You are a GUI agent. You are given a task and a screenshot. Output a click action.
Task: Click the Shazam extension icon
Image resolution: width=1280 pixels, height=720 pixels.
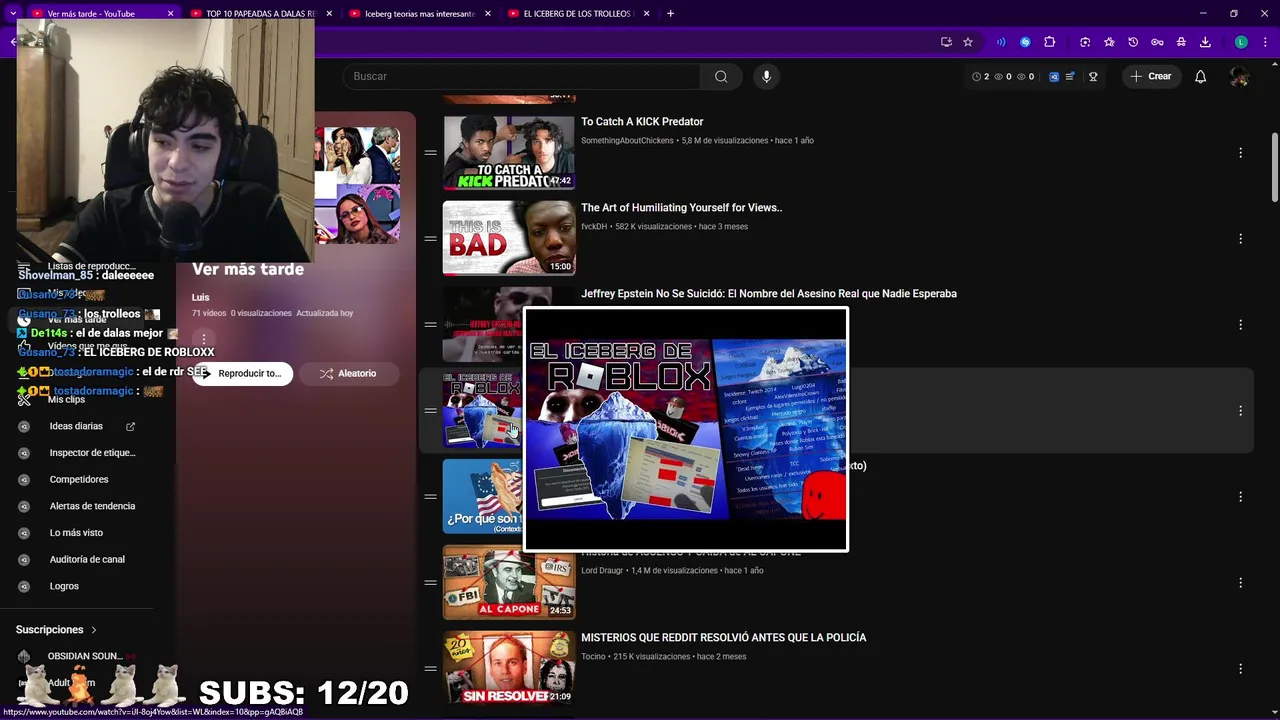click(x=1025, y=42)
